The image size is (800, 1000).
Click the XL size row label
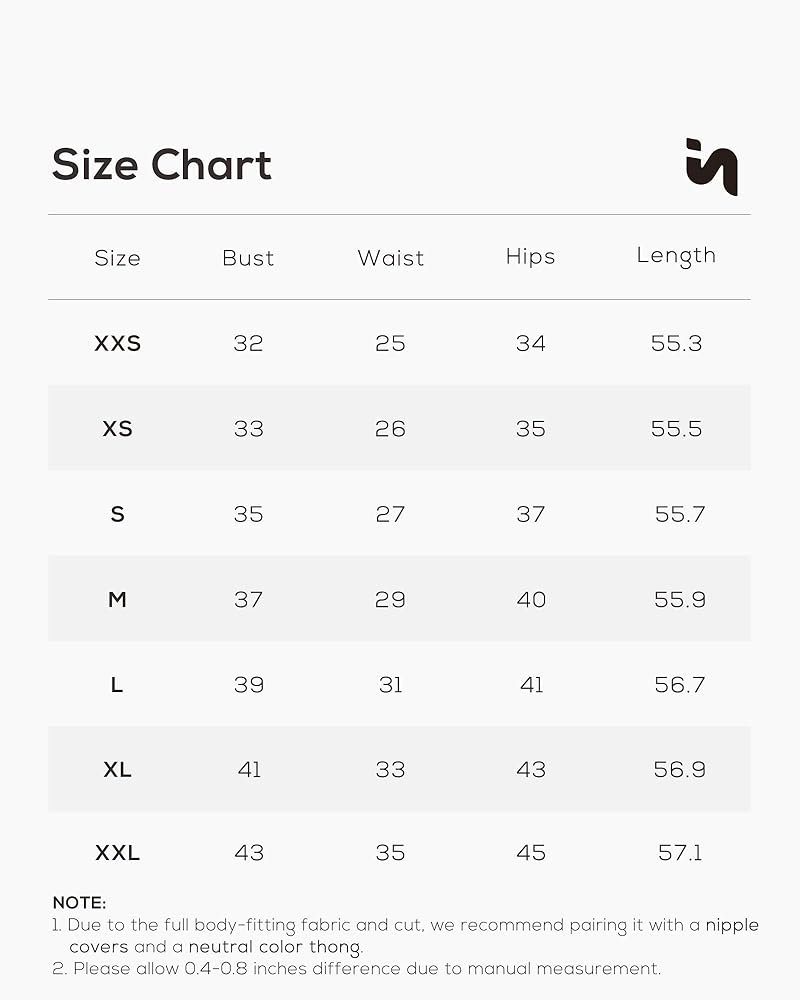pyautogui.click(x=118, y=770)
